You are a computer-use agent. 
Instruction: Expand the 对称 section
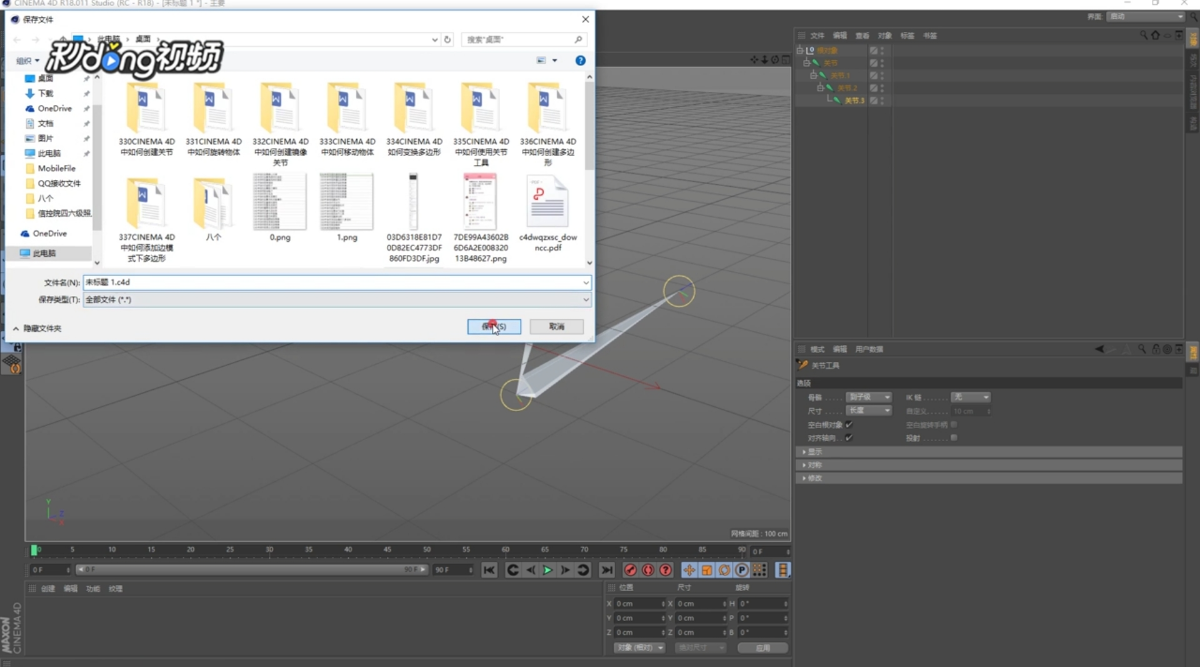pos(989,465)
